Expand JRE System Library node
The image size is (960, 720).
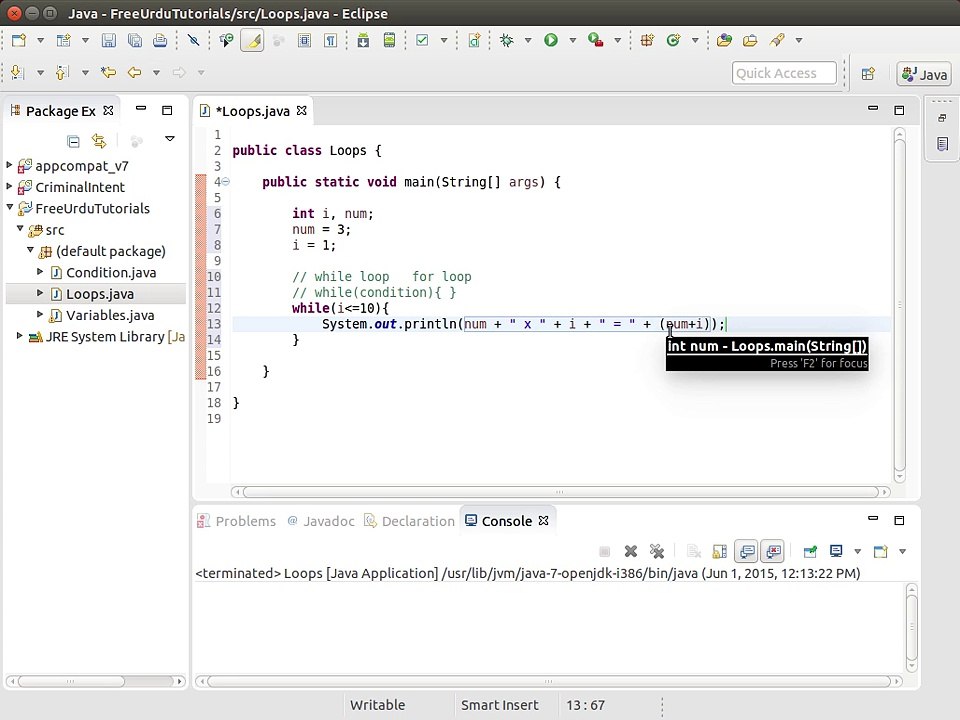(x=20, y=336)
